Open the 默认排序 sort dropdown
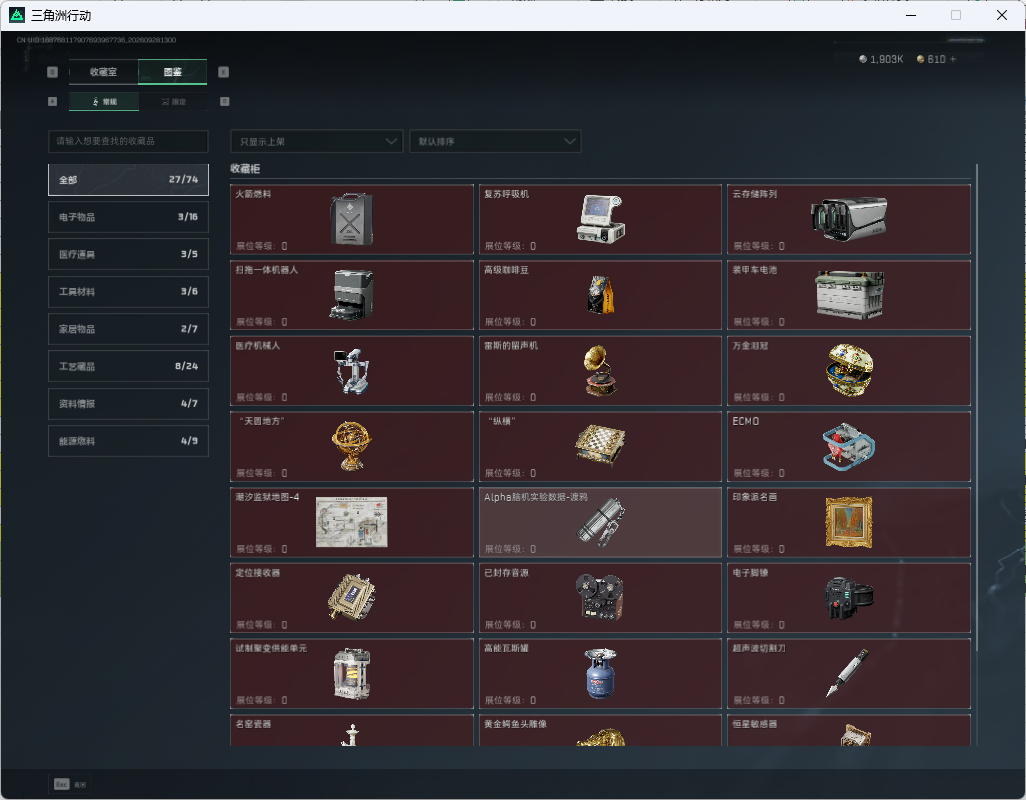 point(495,141)
